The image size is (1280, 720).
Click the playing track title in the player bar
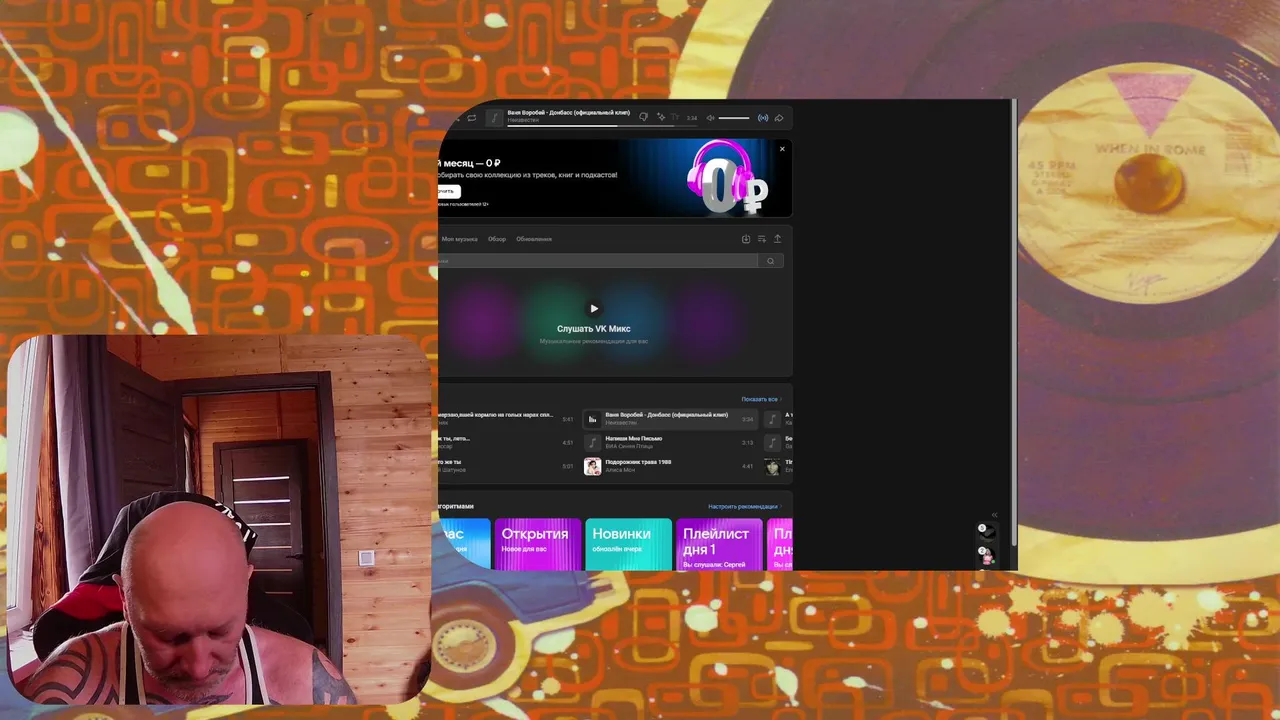click(x=568, y=113)
